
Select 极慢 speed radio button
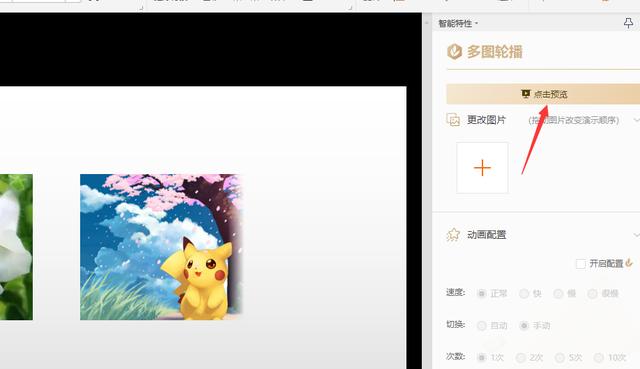(592, 293)
